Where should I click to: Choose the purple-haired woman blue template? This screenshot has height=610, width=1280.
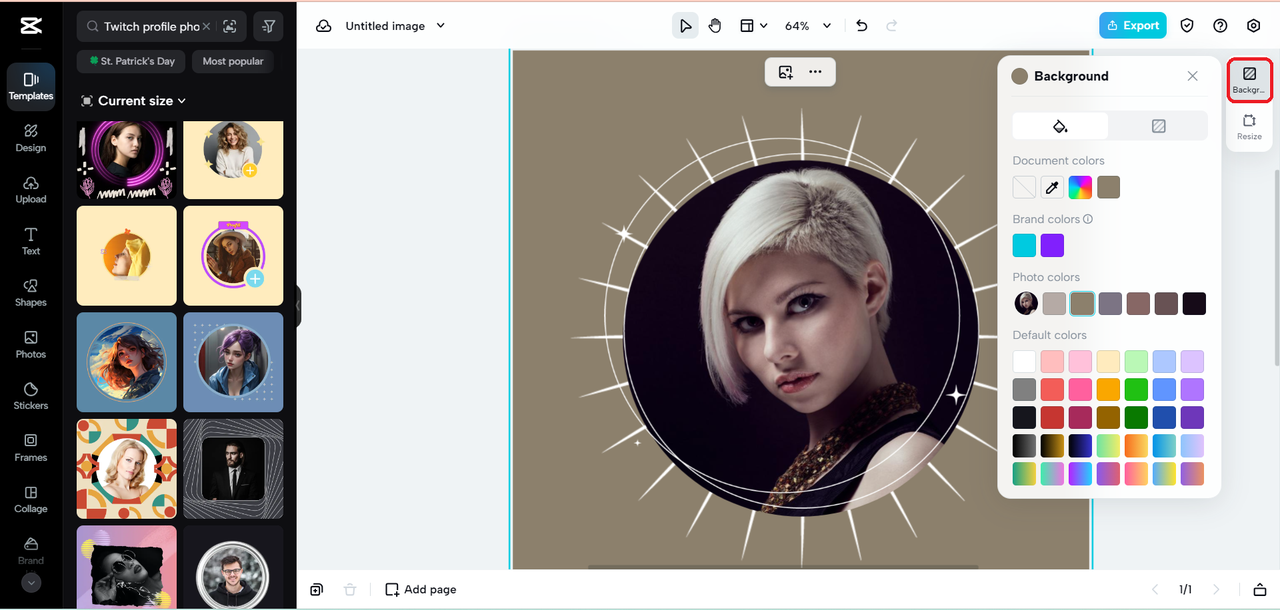click(x=233, y=362)
